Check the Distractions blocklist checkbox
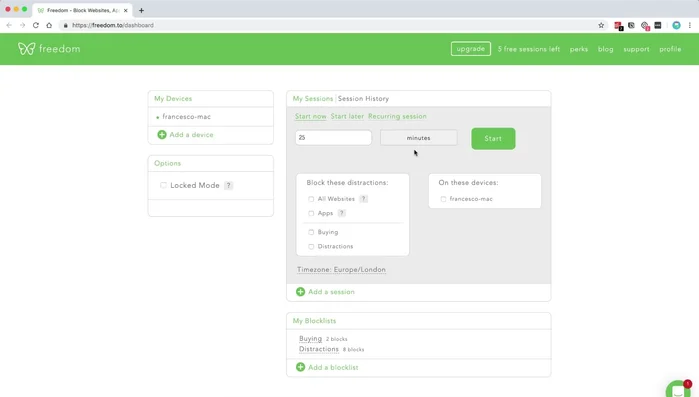 tap(311, 246)
